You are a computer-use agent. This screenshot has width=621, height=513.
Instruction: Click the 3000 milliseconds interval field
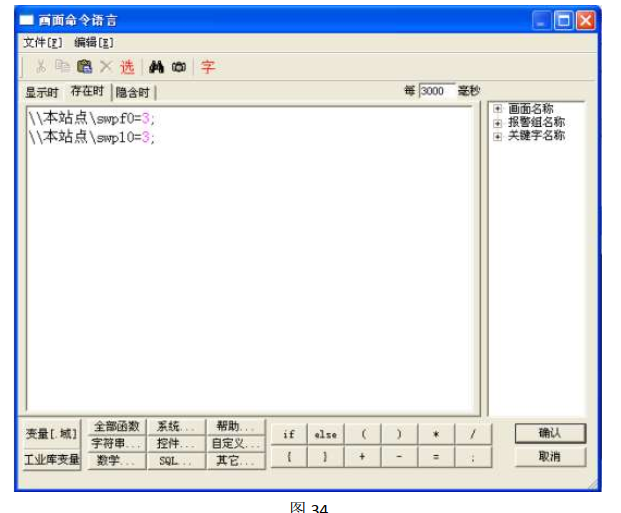[436, 91]
